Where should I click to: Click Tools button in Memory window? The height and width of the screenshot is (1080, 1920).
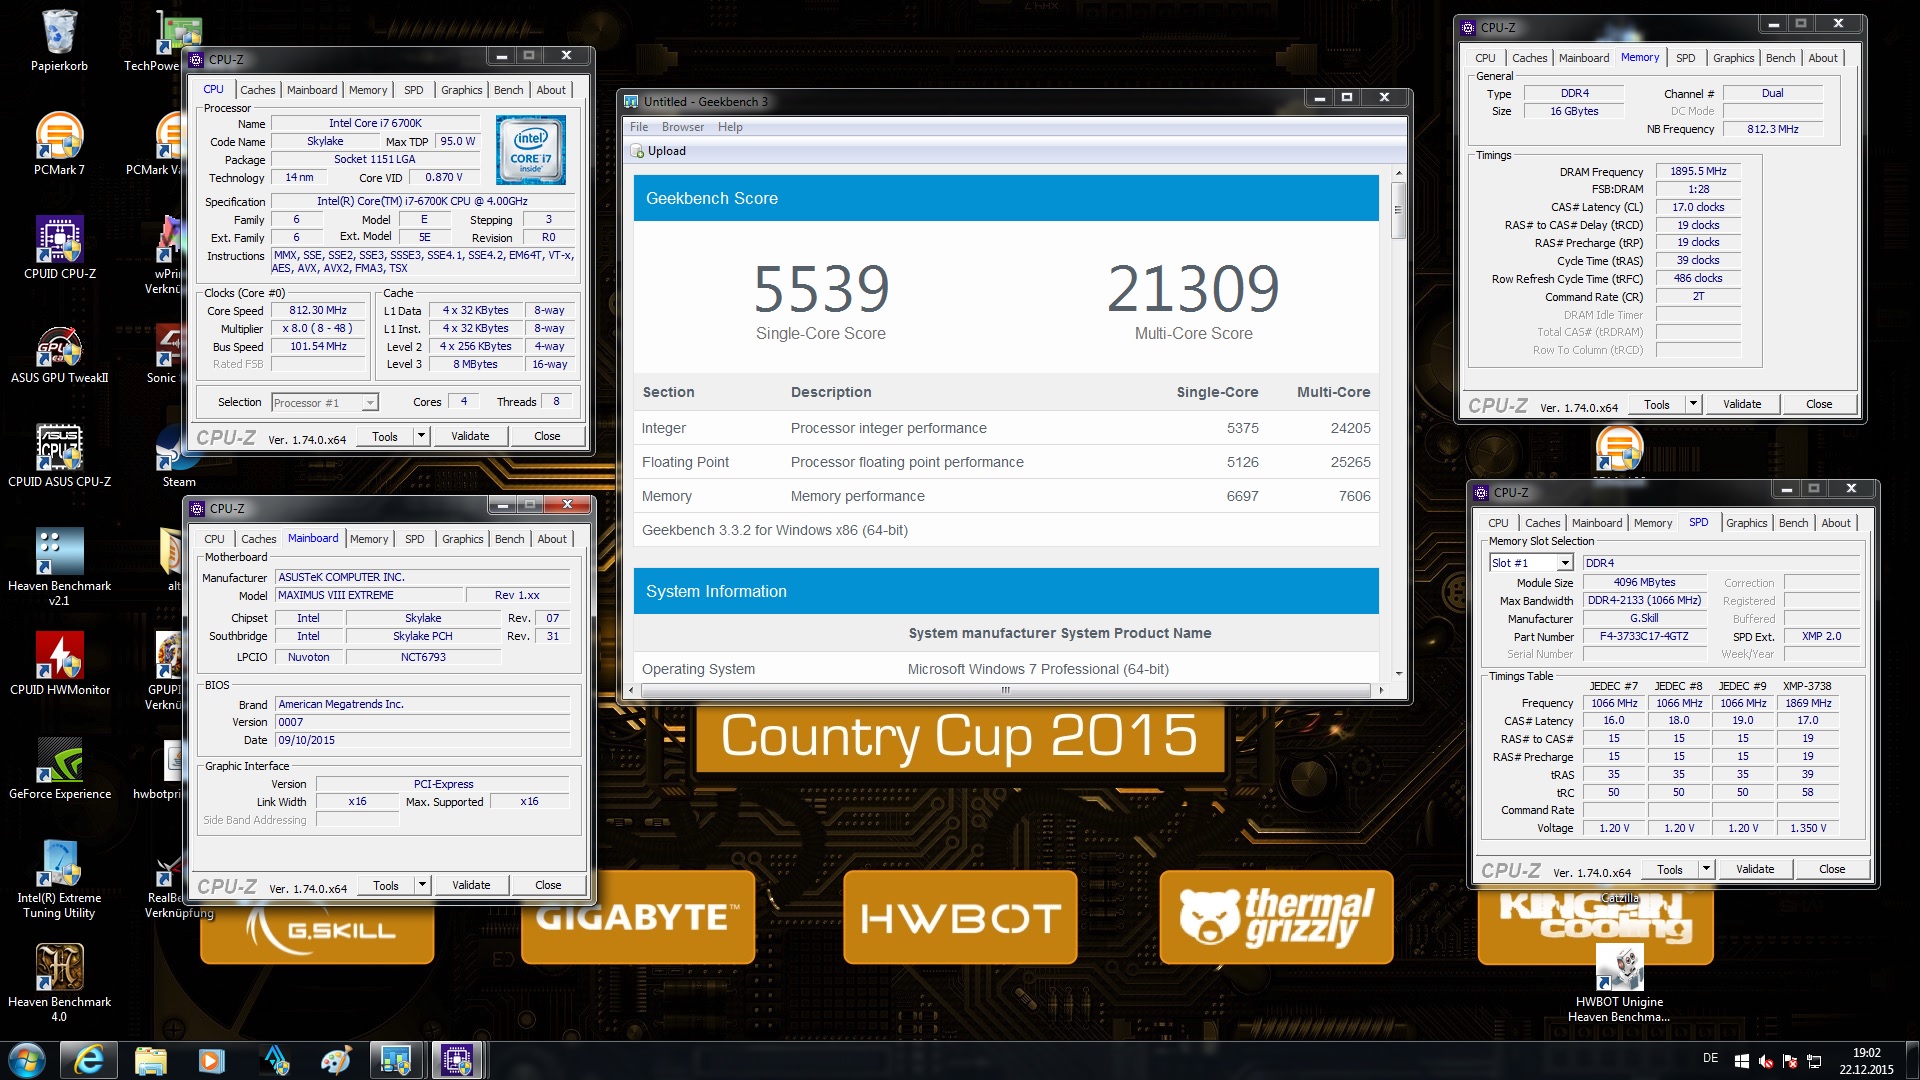tap(1656, 404)
